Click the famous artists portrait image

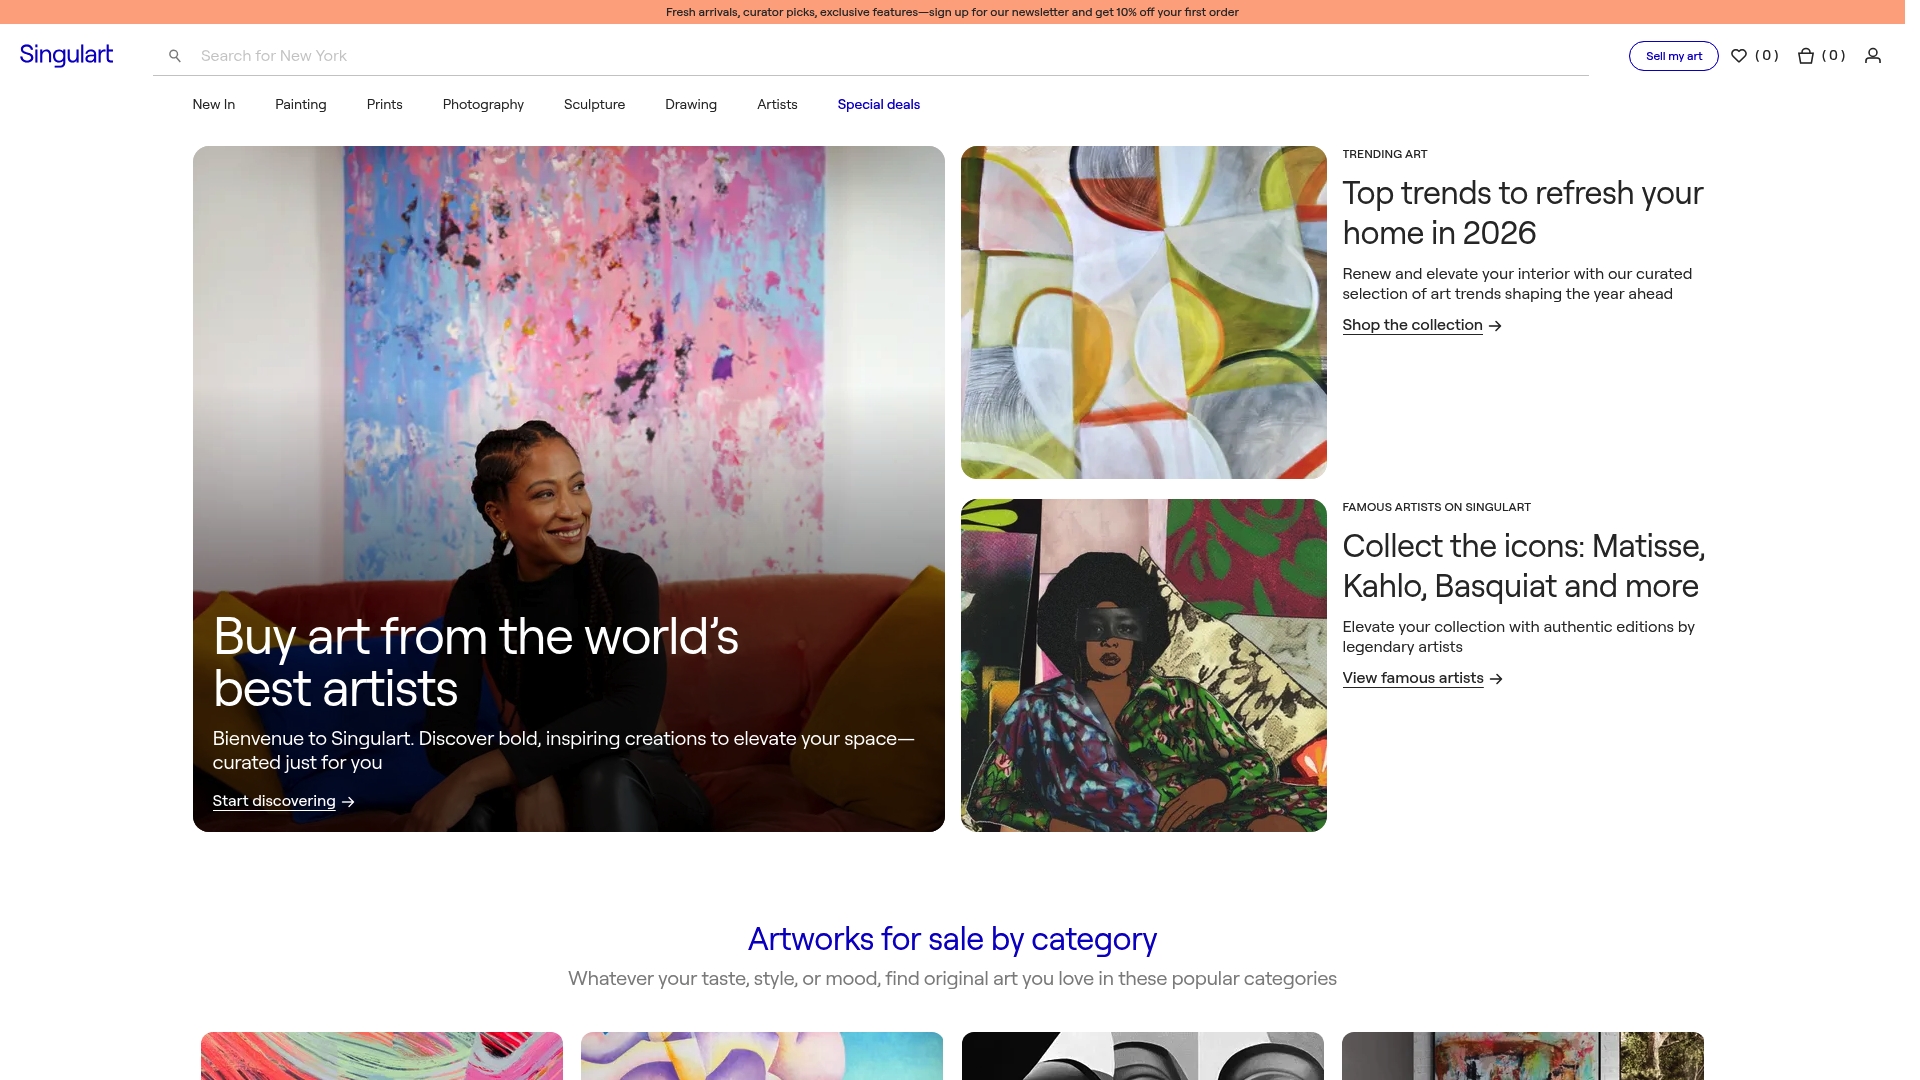(x=1143, y=665)
